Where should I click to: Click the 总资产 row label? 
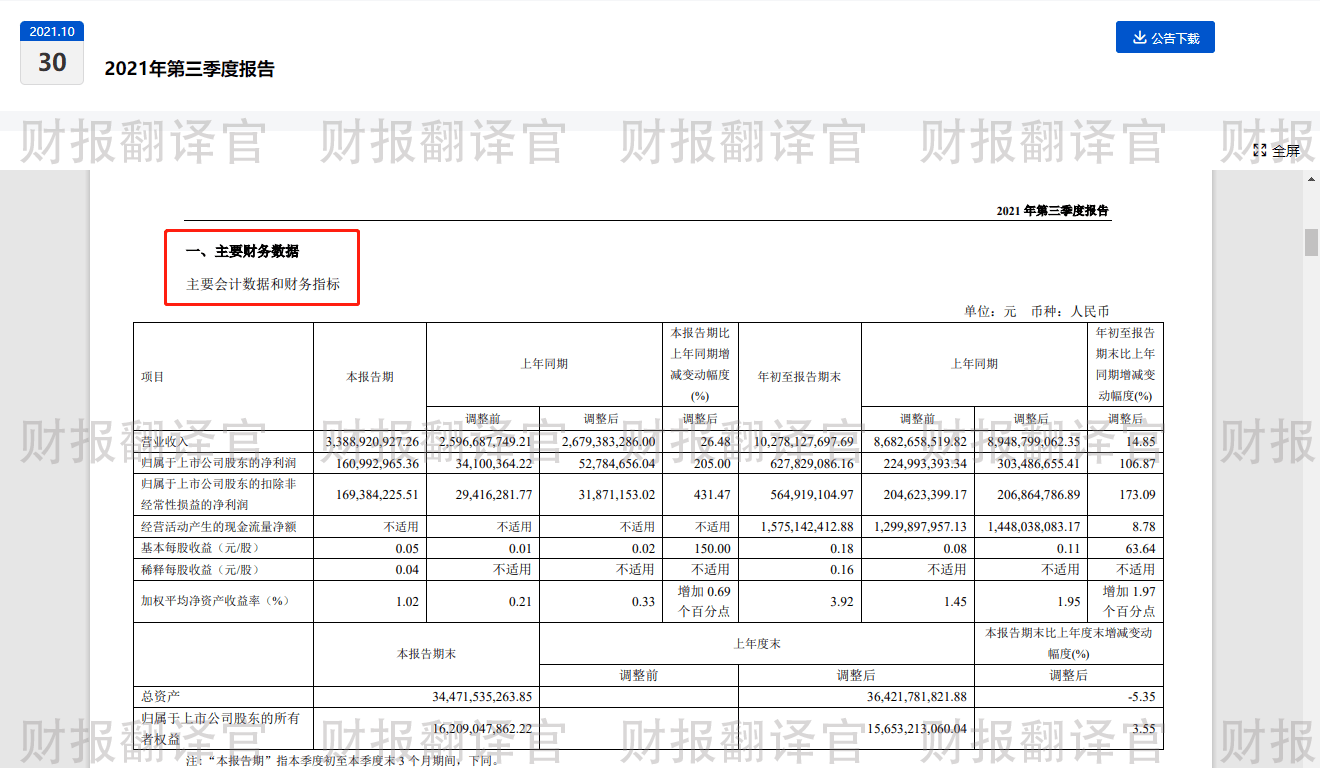161,695
